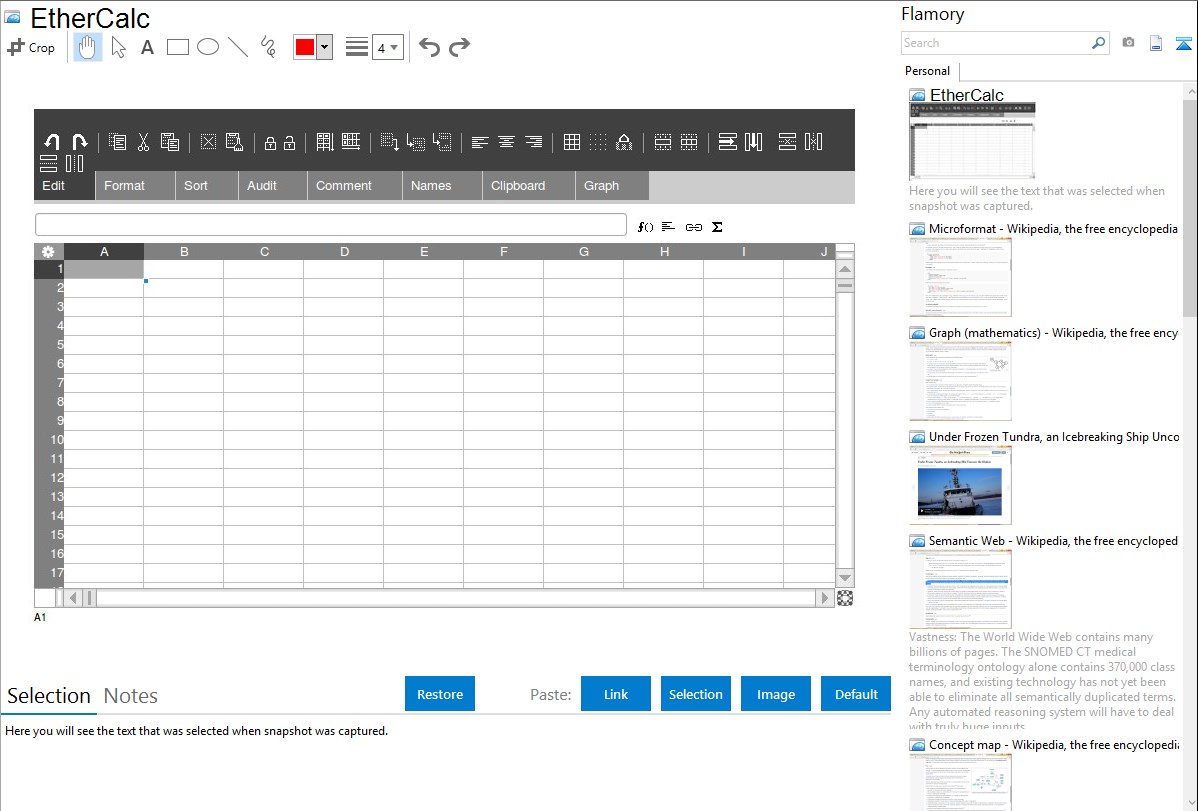
Task: Redo the last annotation
Action: pyautogui.click(x=459, y=47)
